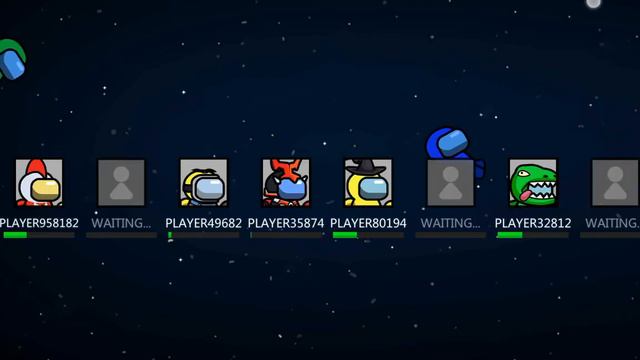Click the loading progress bar under PLAYER35874

tap(286, 235)
